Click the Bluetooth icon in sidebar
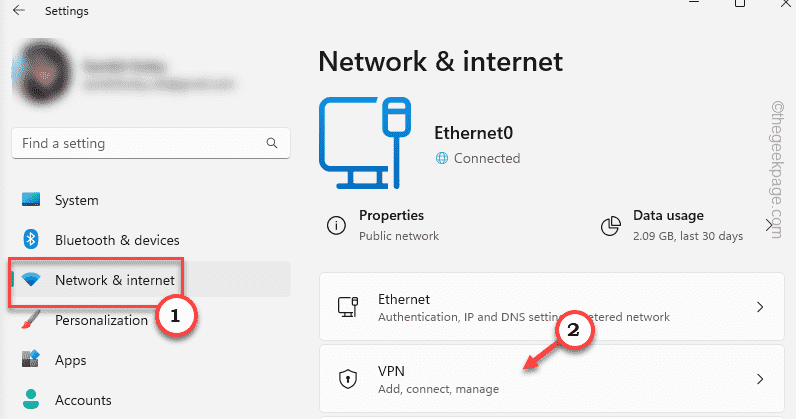 (x=31, y=240)
